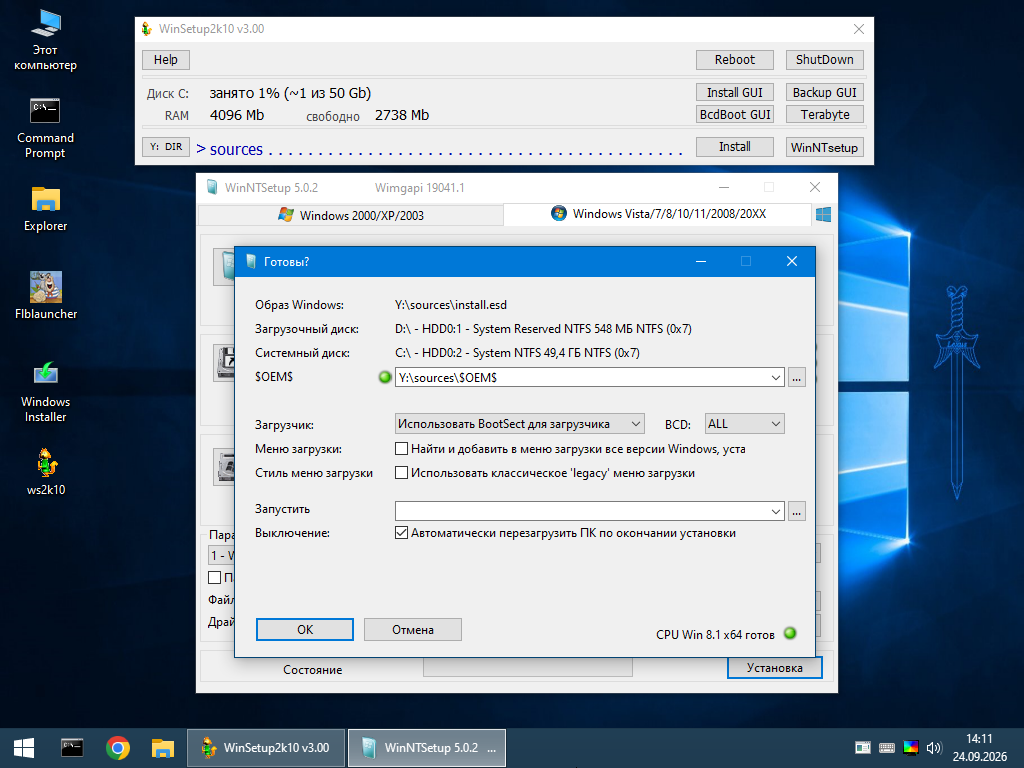1024x768 pixels.
Task: Click the Y: DIR button
Action: (166, 147)
